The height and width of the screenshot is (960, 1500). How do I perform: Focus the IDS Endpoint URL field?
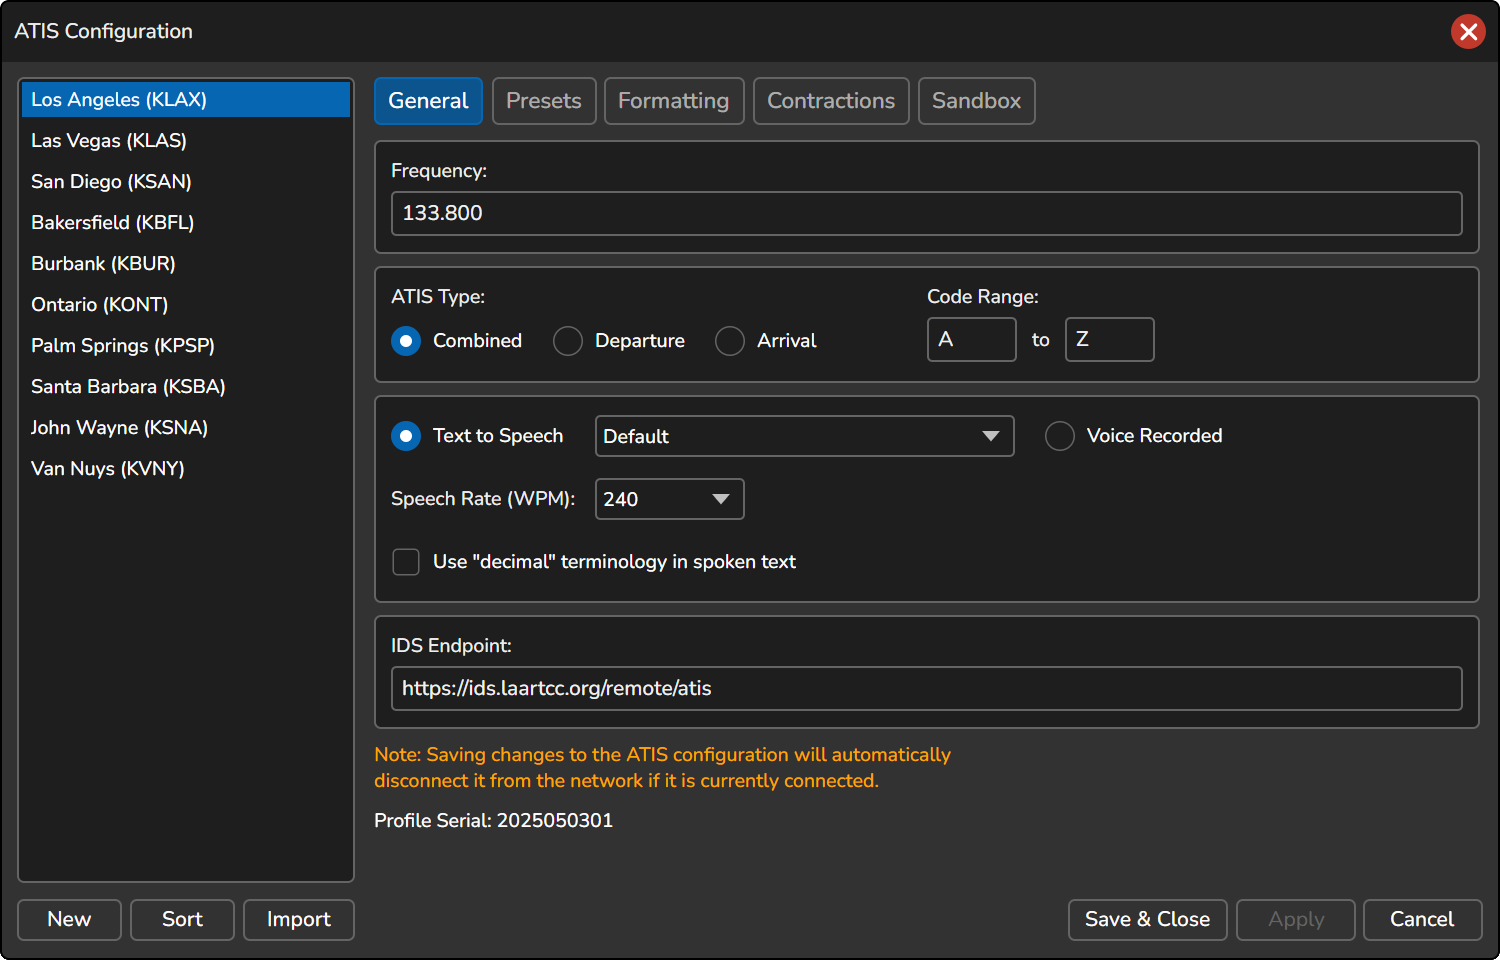tap(927, 689)
